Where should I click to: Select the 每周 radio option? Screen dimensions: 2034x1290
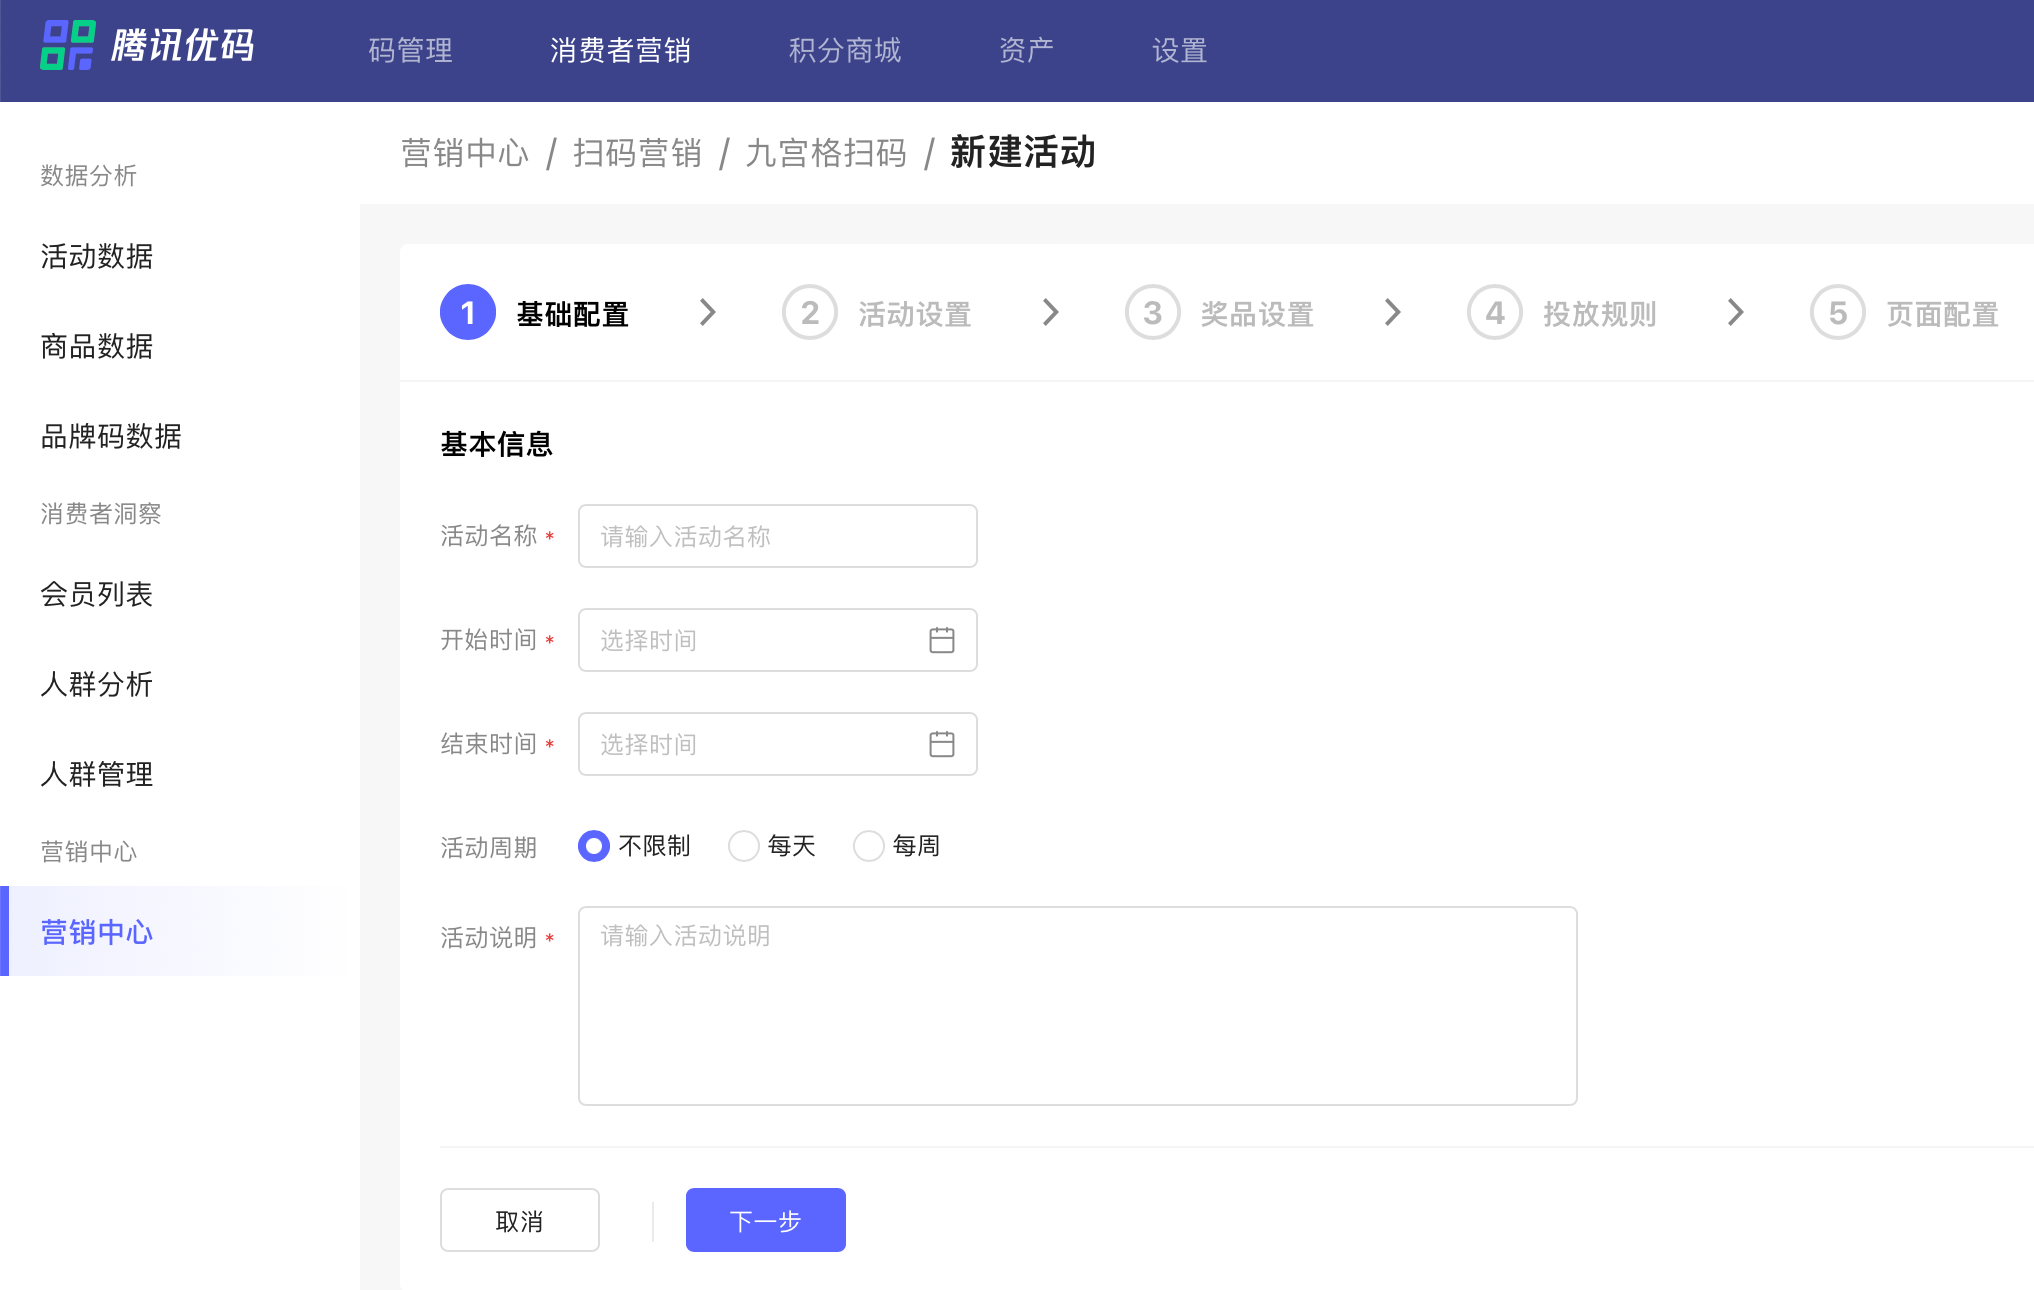point(869,846)
